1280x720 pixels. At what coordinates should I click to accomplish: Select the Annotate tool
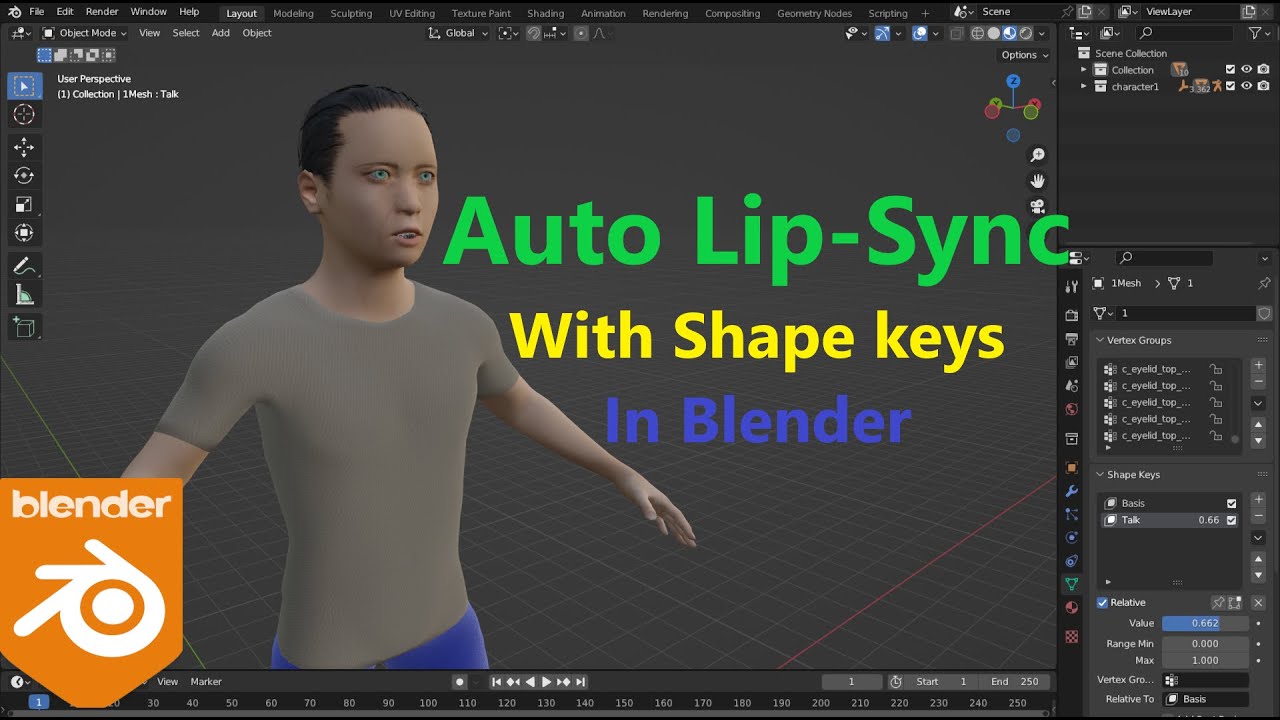pos(25,266)
